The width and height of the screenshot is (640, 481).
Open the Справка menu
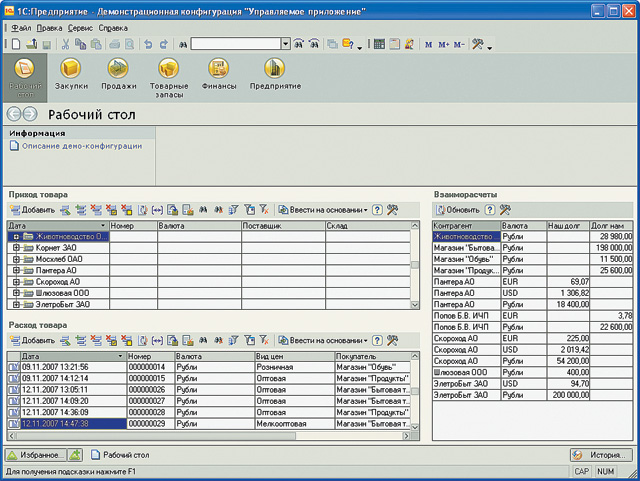pyautogui.click(x=112, y=28)
